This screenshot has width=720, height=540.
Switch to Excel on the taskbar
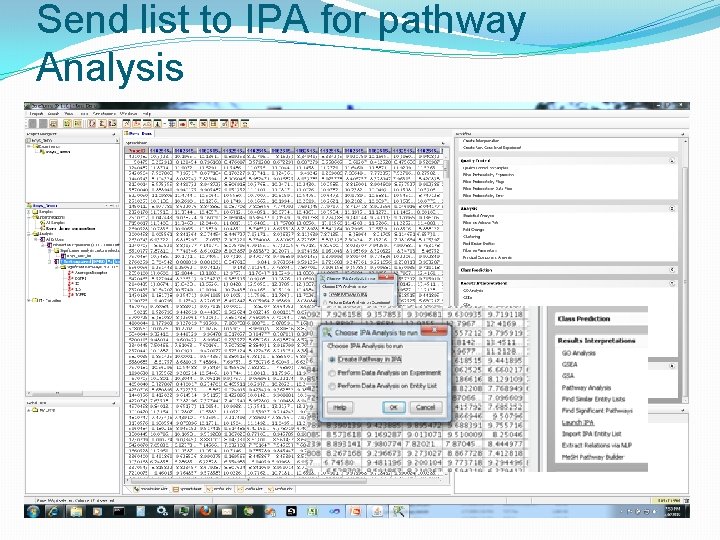click(x=313, y=511)
